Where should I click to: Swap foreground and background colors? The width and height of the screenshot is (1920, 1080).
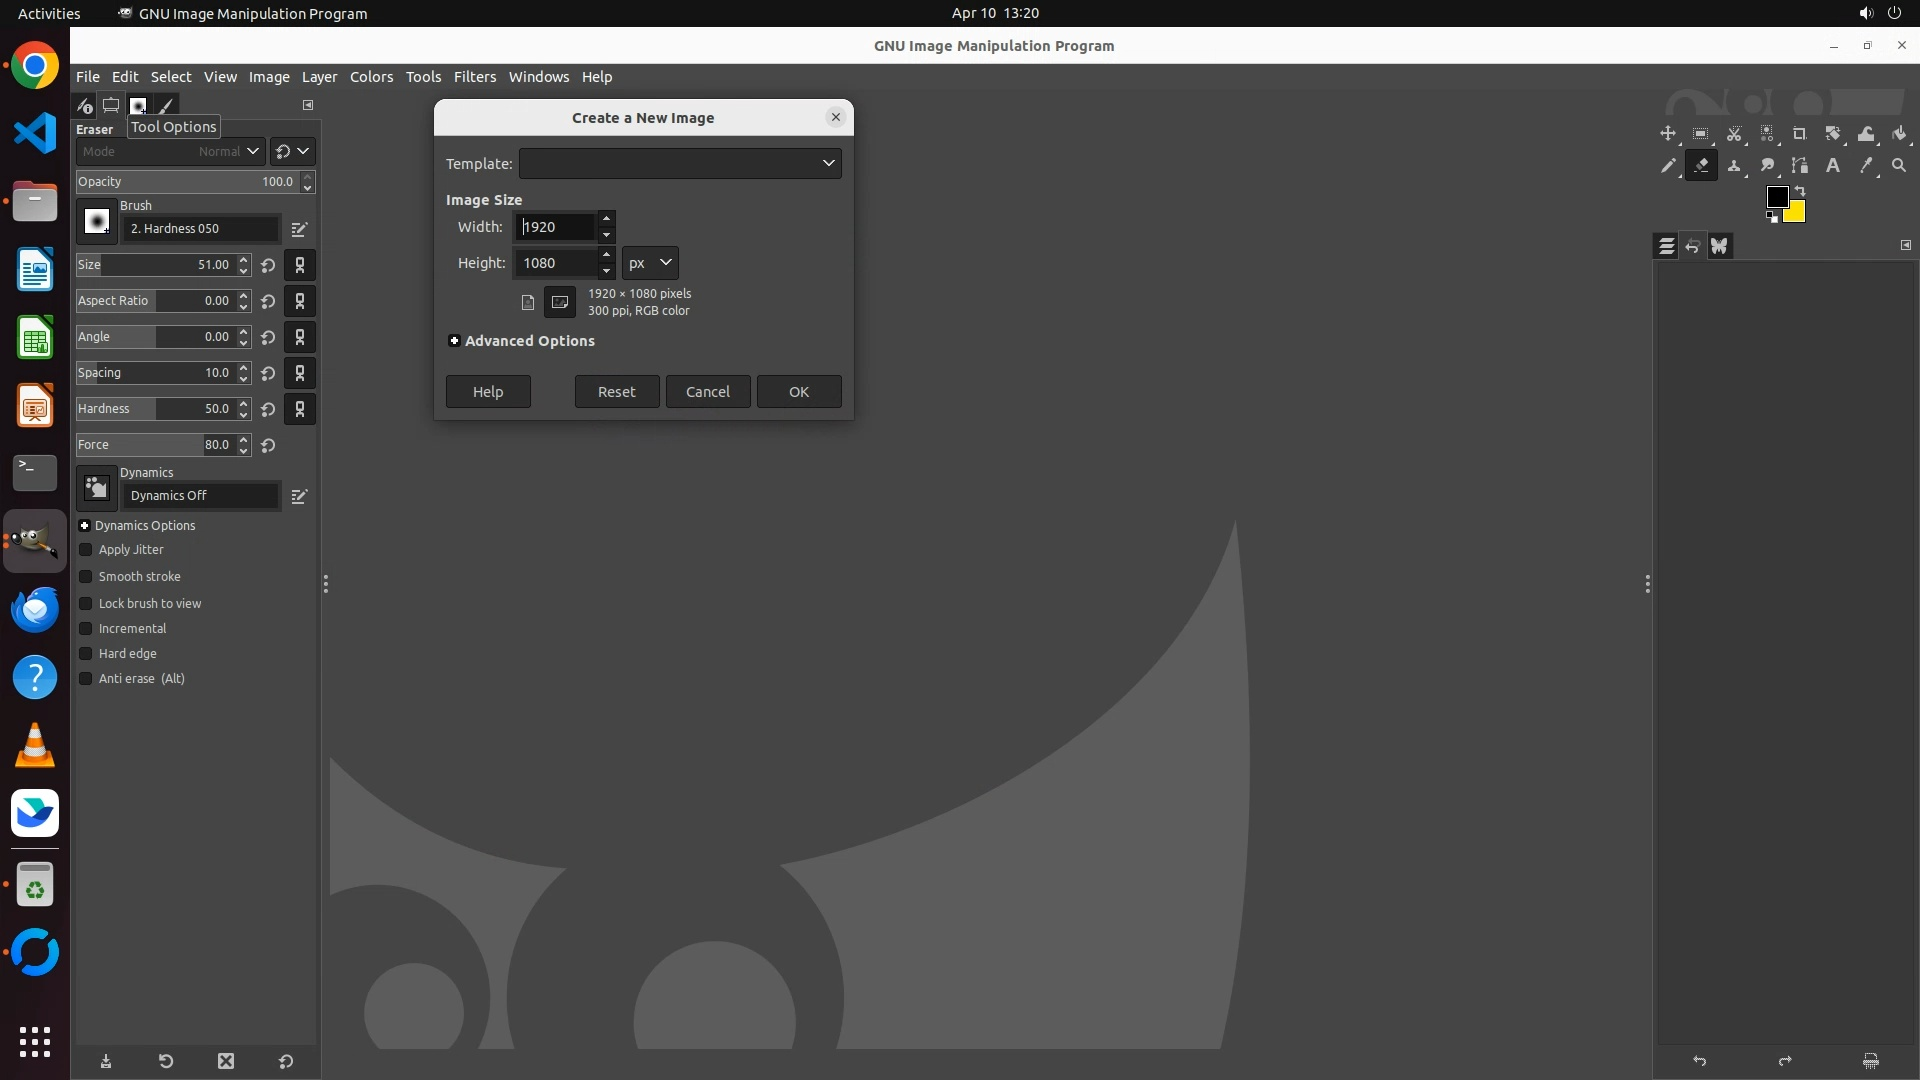pos(1800,190)
